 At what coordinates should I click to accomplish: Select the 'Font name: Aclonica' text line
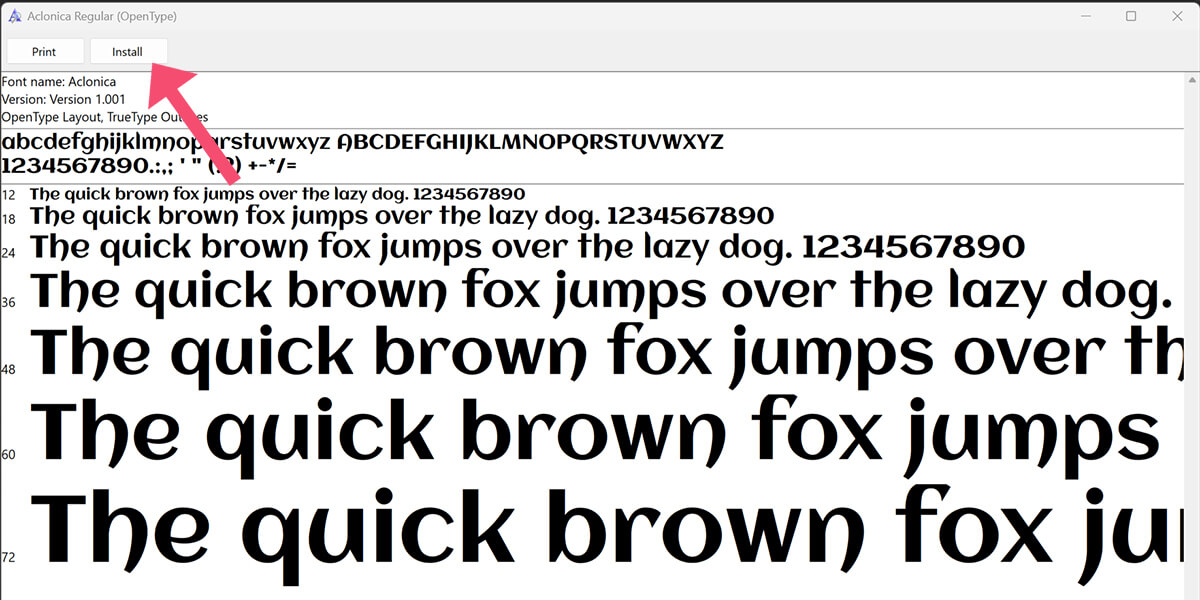[x=59, y=82]
